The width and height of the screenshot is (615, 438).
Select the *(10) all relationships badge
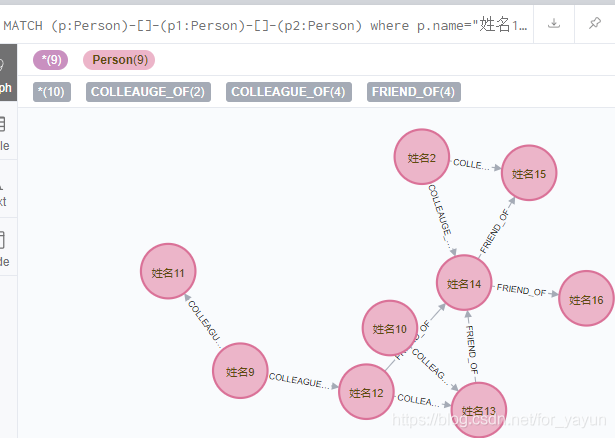tap(52, 92)
